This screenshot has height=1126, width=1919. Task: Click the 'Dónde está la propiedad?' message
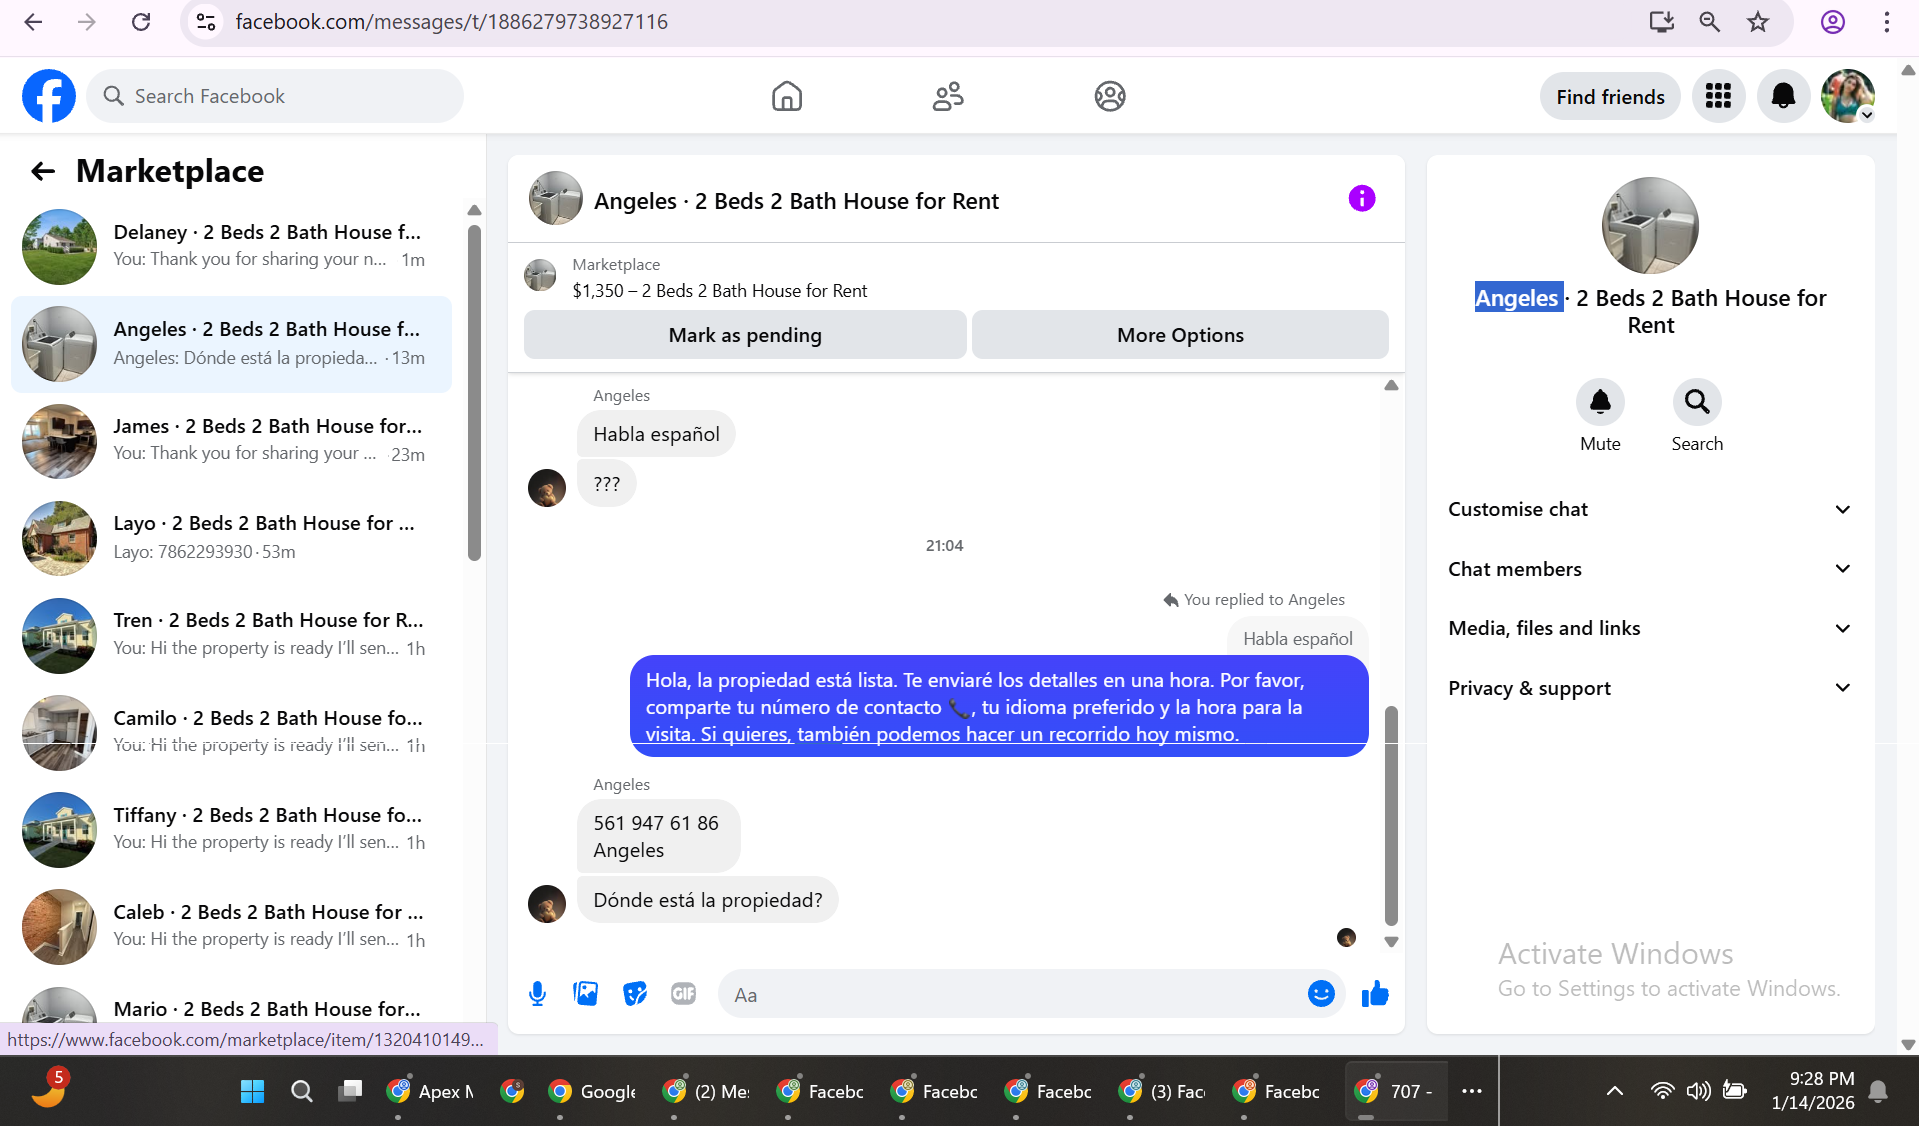(x=708, y=900)
